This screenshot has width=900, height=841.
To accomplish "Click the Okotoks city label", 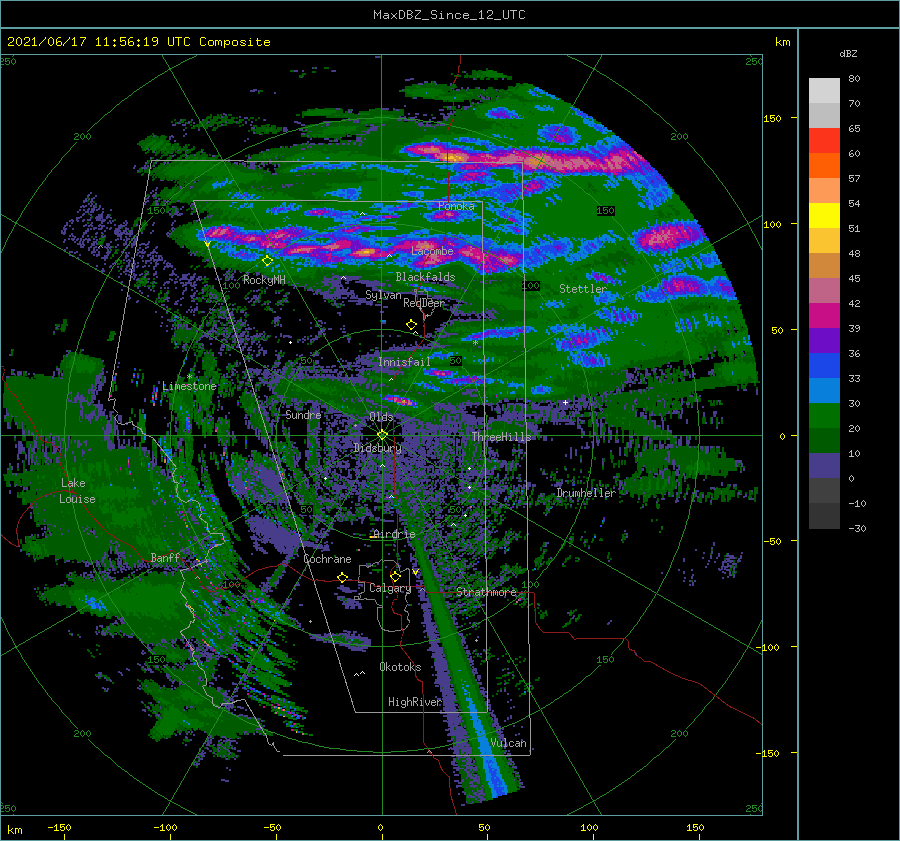I will [x=400, y=666].
